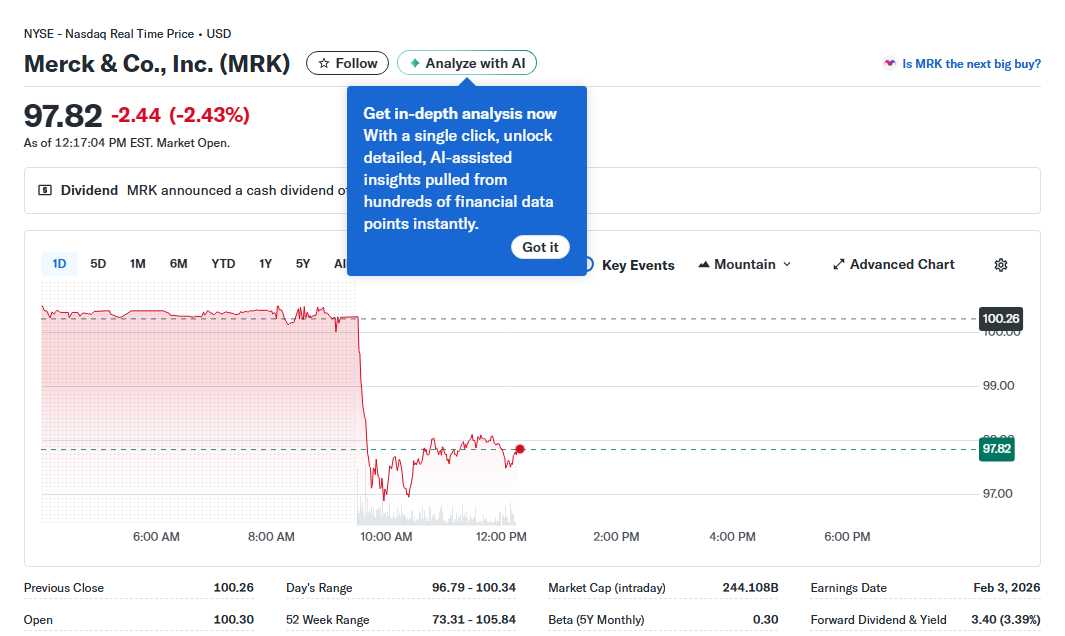Select the 1D time range tab

[x=59, y=264]
